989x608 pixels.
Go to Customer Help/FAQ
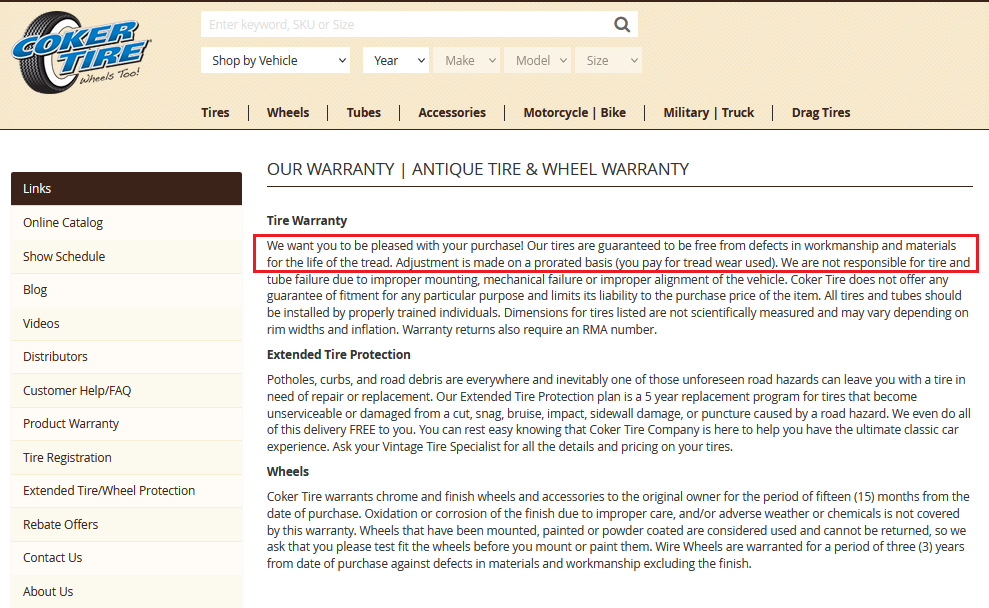tap(77, 391)
